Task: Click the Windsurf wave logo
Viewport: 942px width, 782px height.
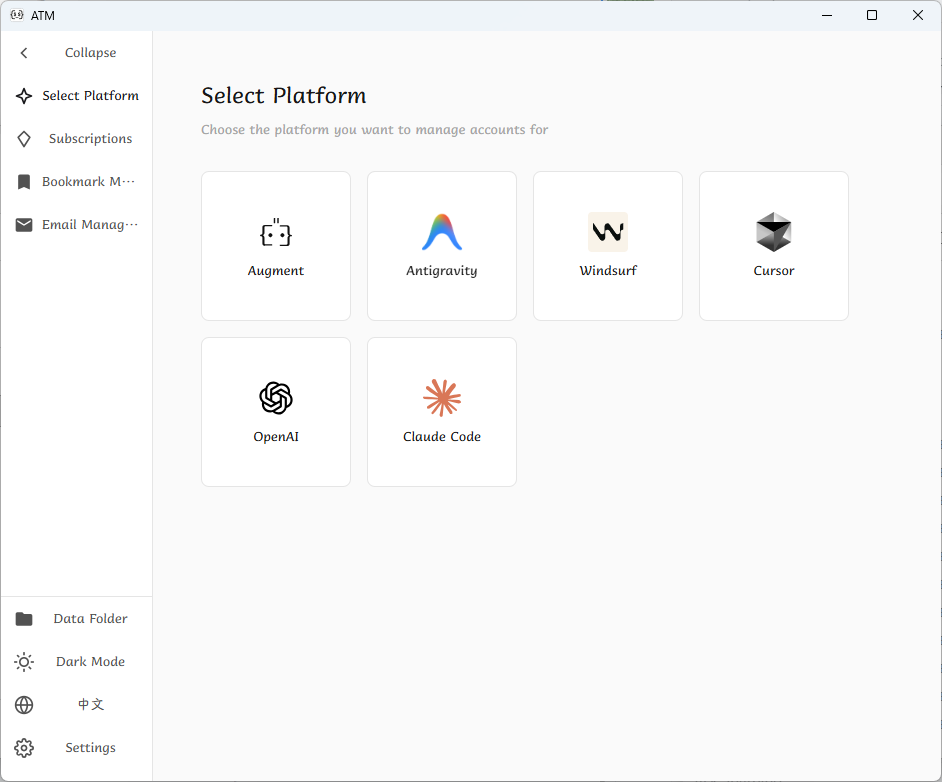Action: pyautogui.click(x=608, y=232)
